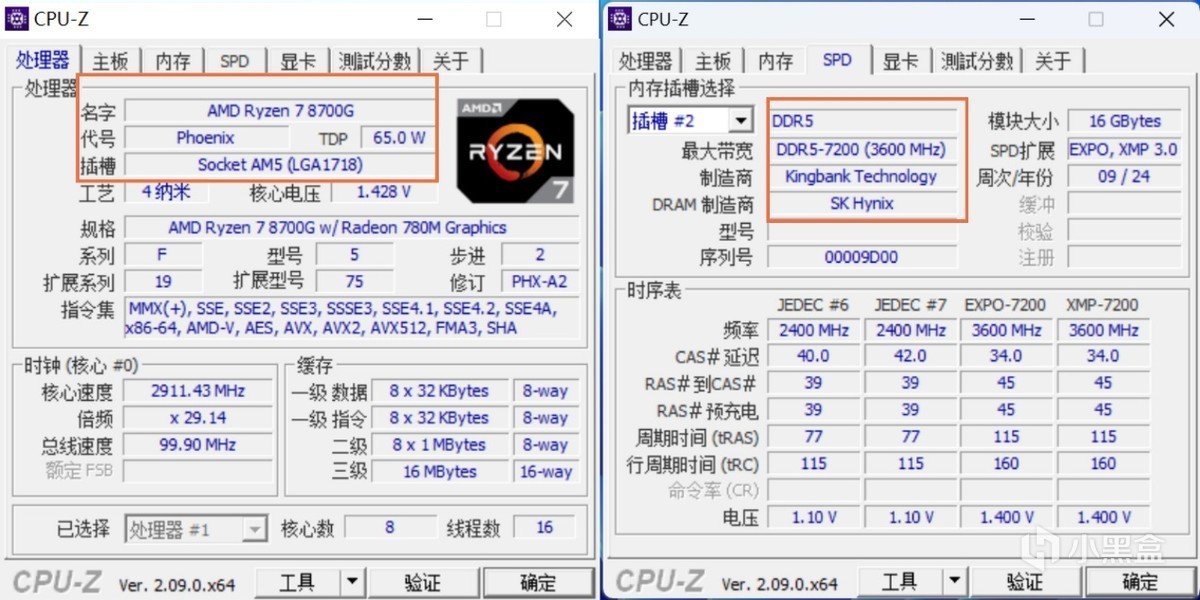
Task: Expand the 插槽 #2 memory slot dropdown
Action: (740, 121)
